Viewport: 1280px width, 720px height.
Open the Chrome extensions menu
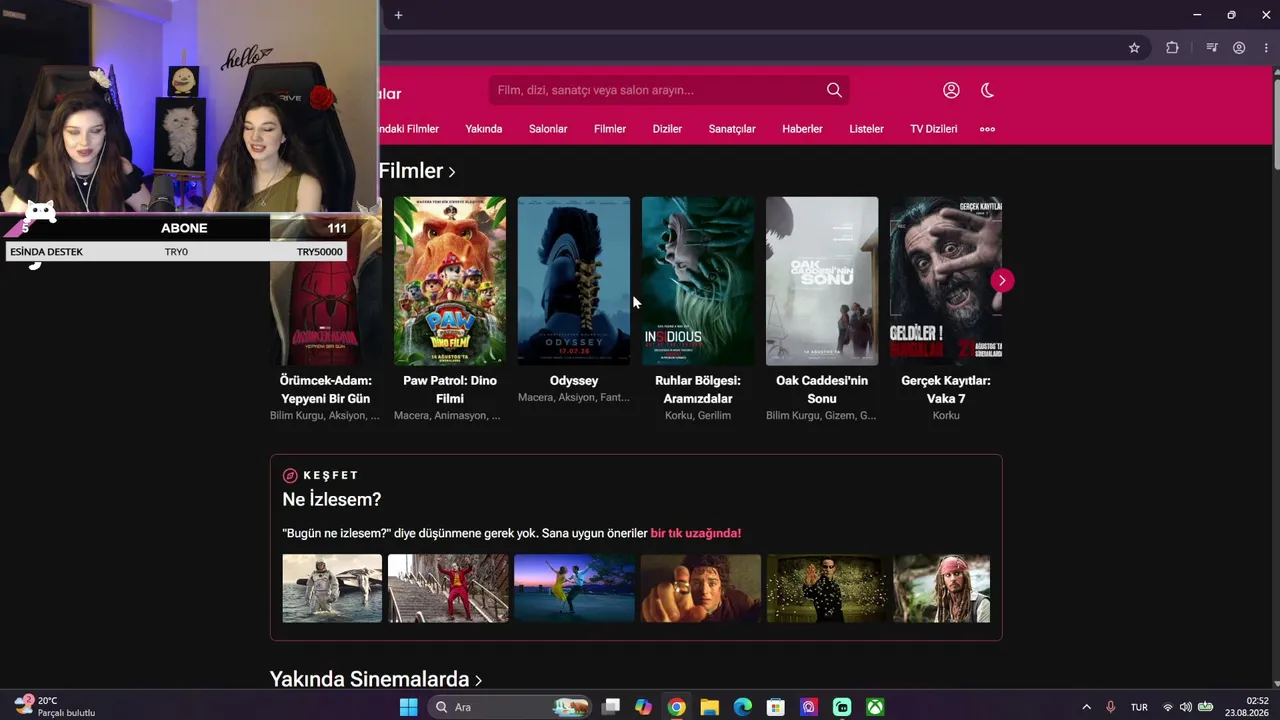pos(1172,48)
